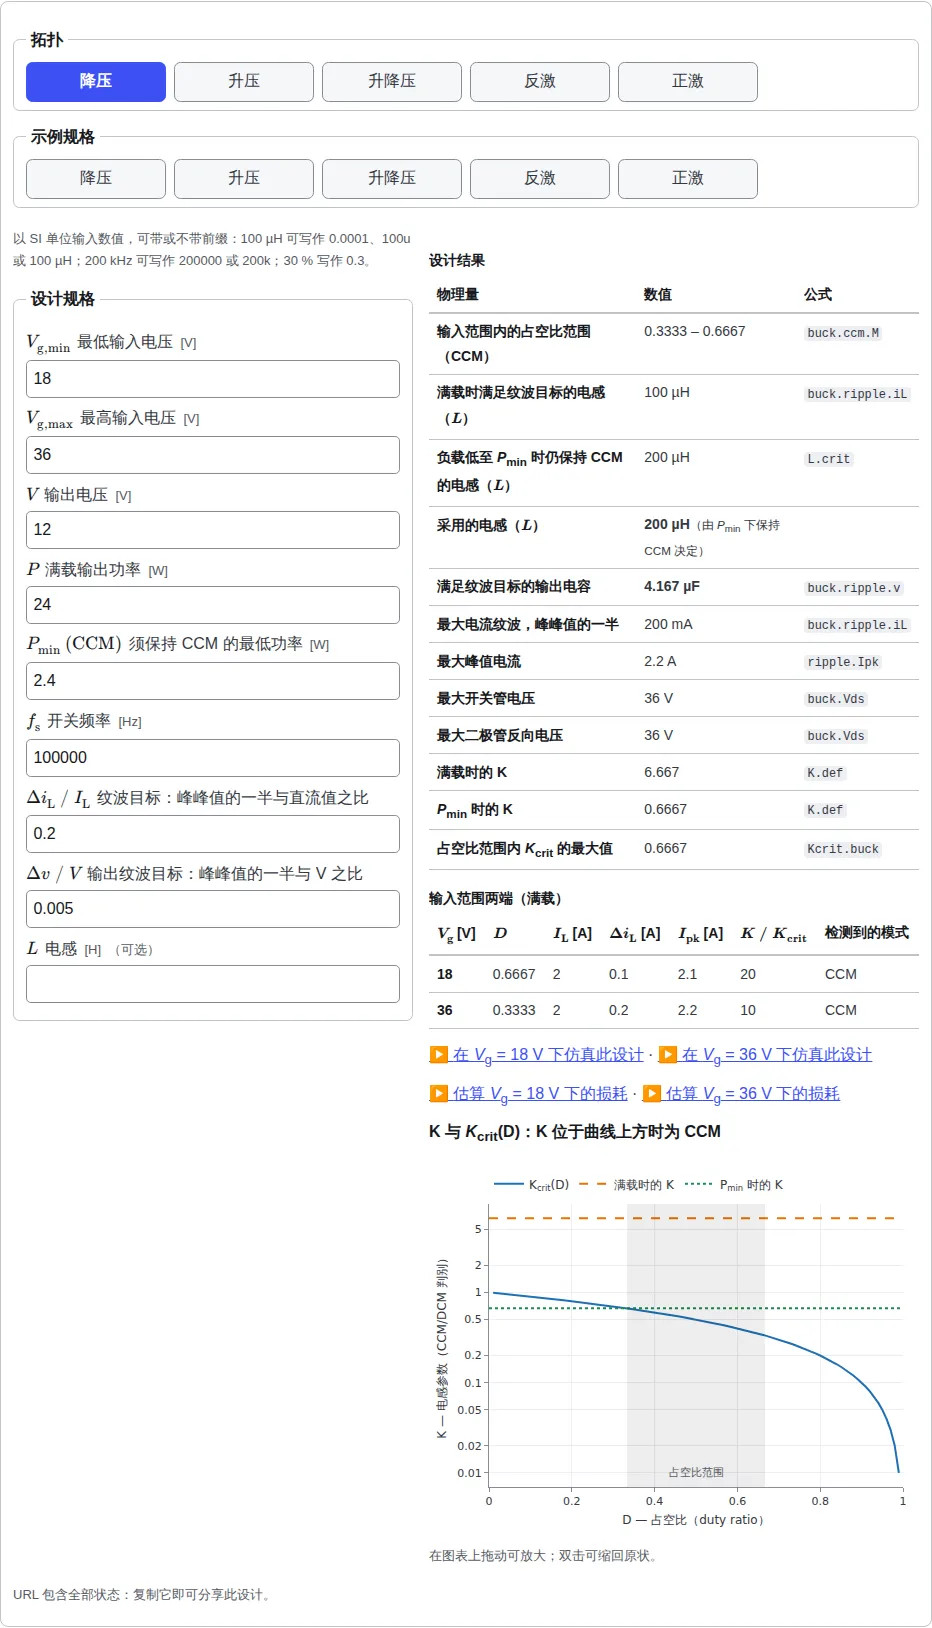
Task: Click the 设计结果 section heading
Action: (x=457, y=261)
